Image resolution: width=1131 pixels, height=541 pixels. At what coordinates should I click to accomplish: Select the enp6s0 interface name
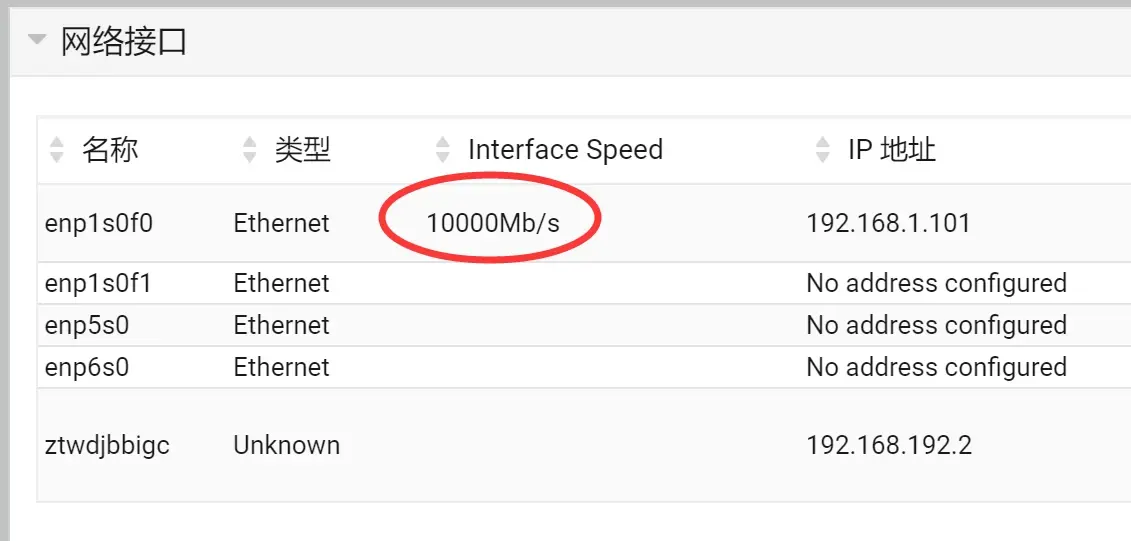87,367
